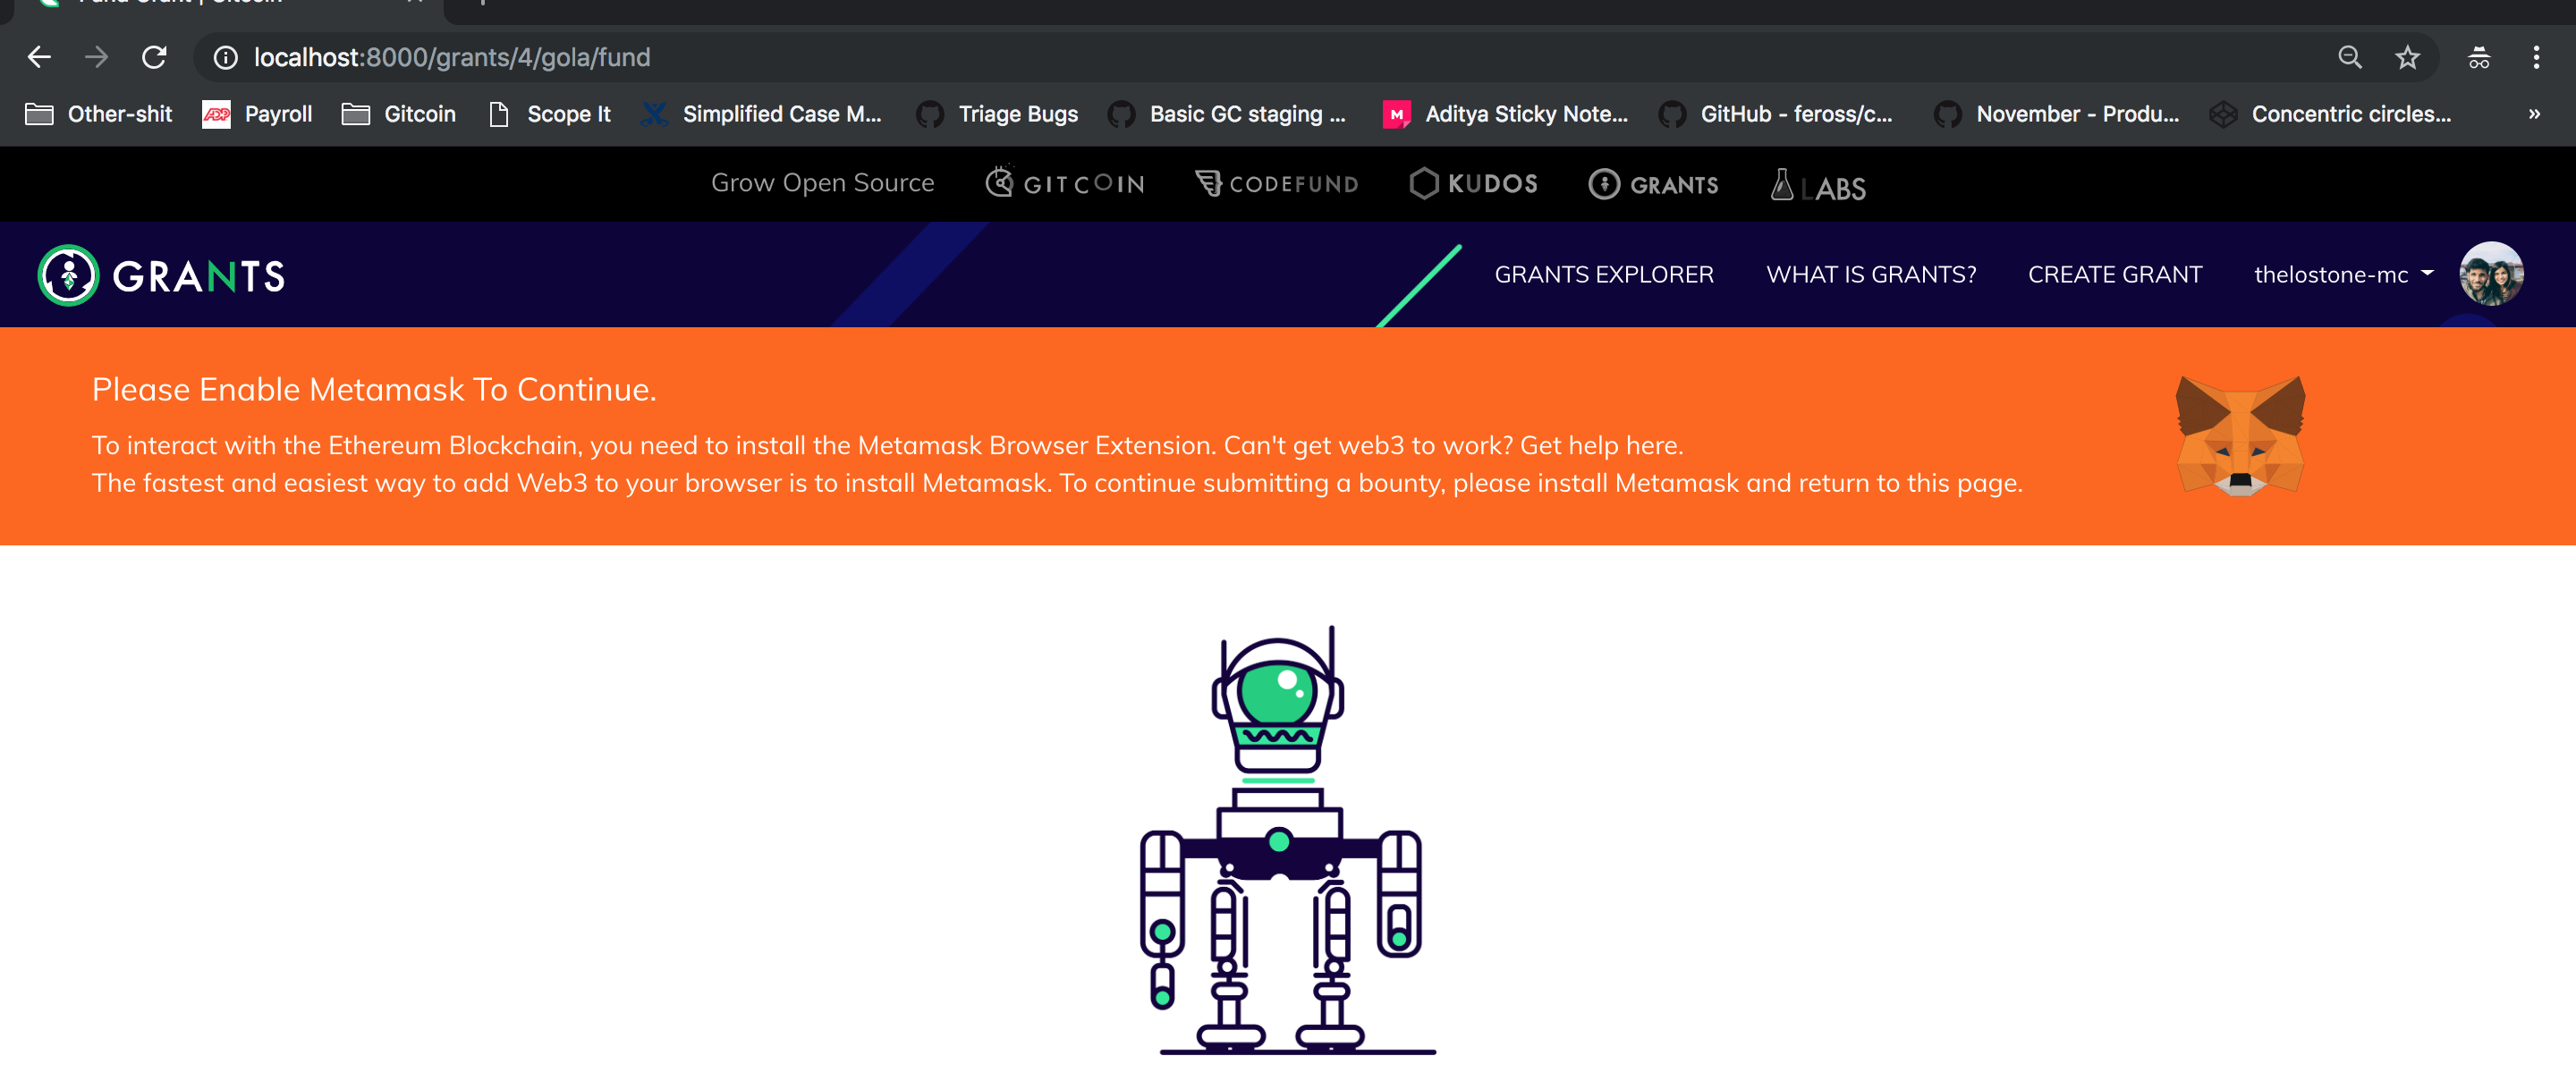This screenshot has width=2576, height=1089.
Task: Click the Kudos hexagon icon
Action: (x=1424, y=183)
